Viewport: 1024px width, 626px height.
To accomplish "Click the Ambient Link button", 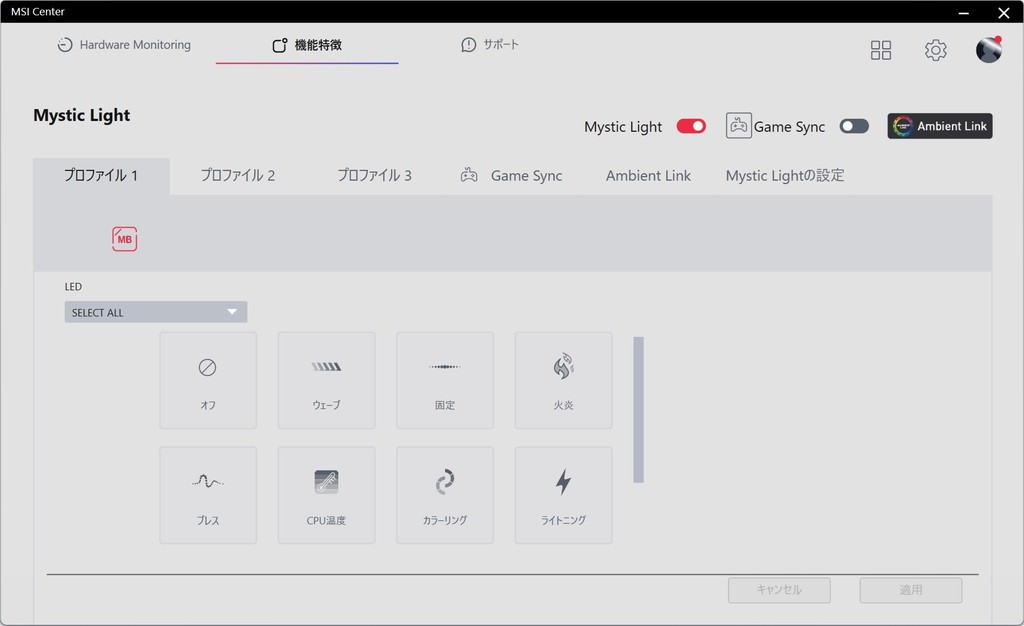I will click(940, 126).
